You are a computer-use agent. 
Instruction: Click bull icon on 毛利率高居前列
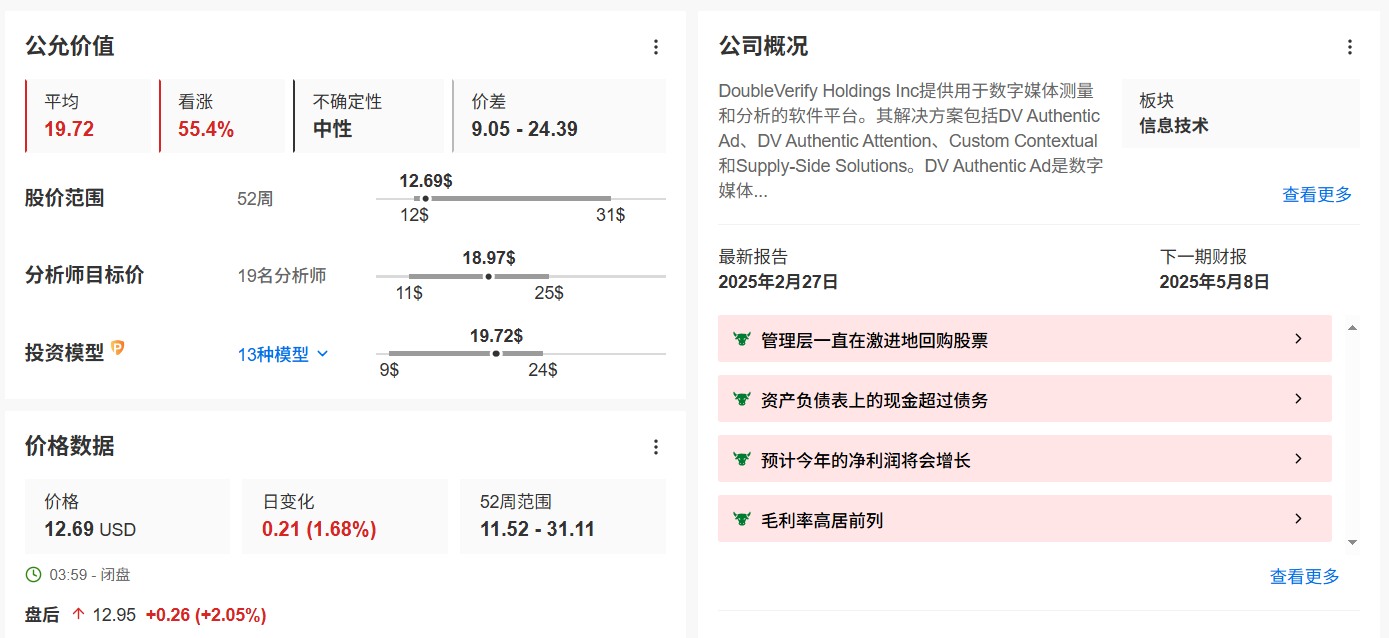pos(742,519)
